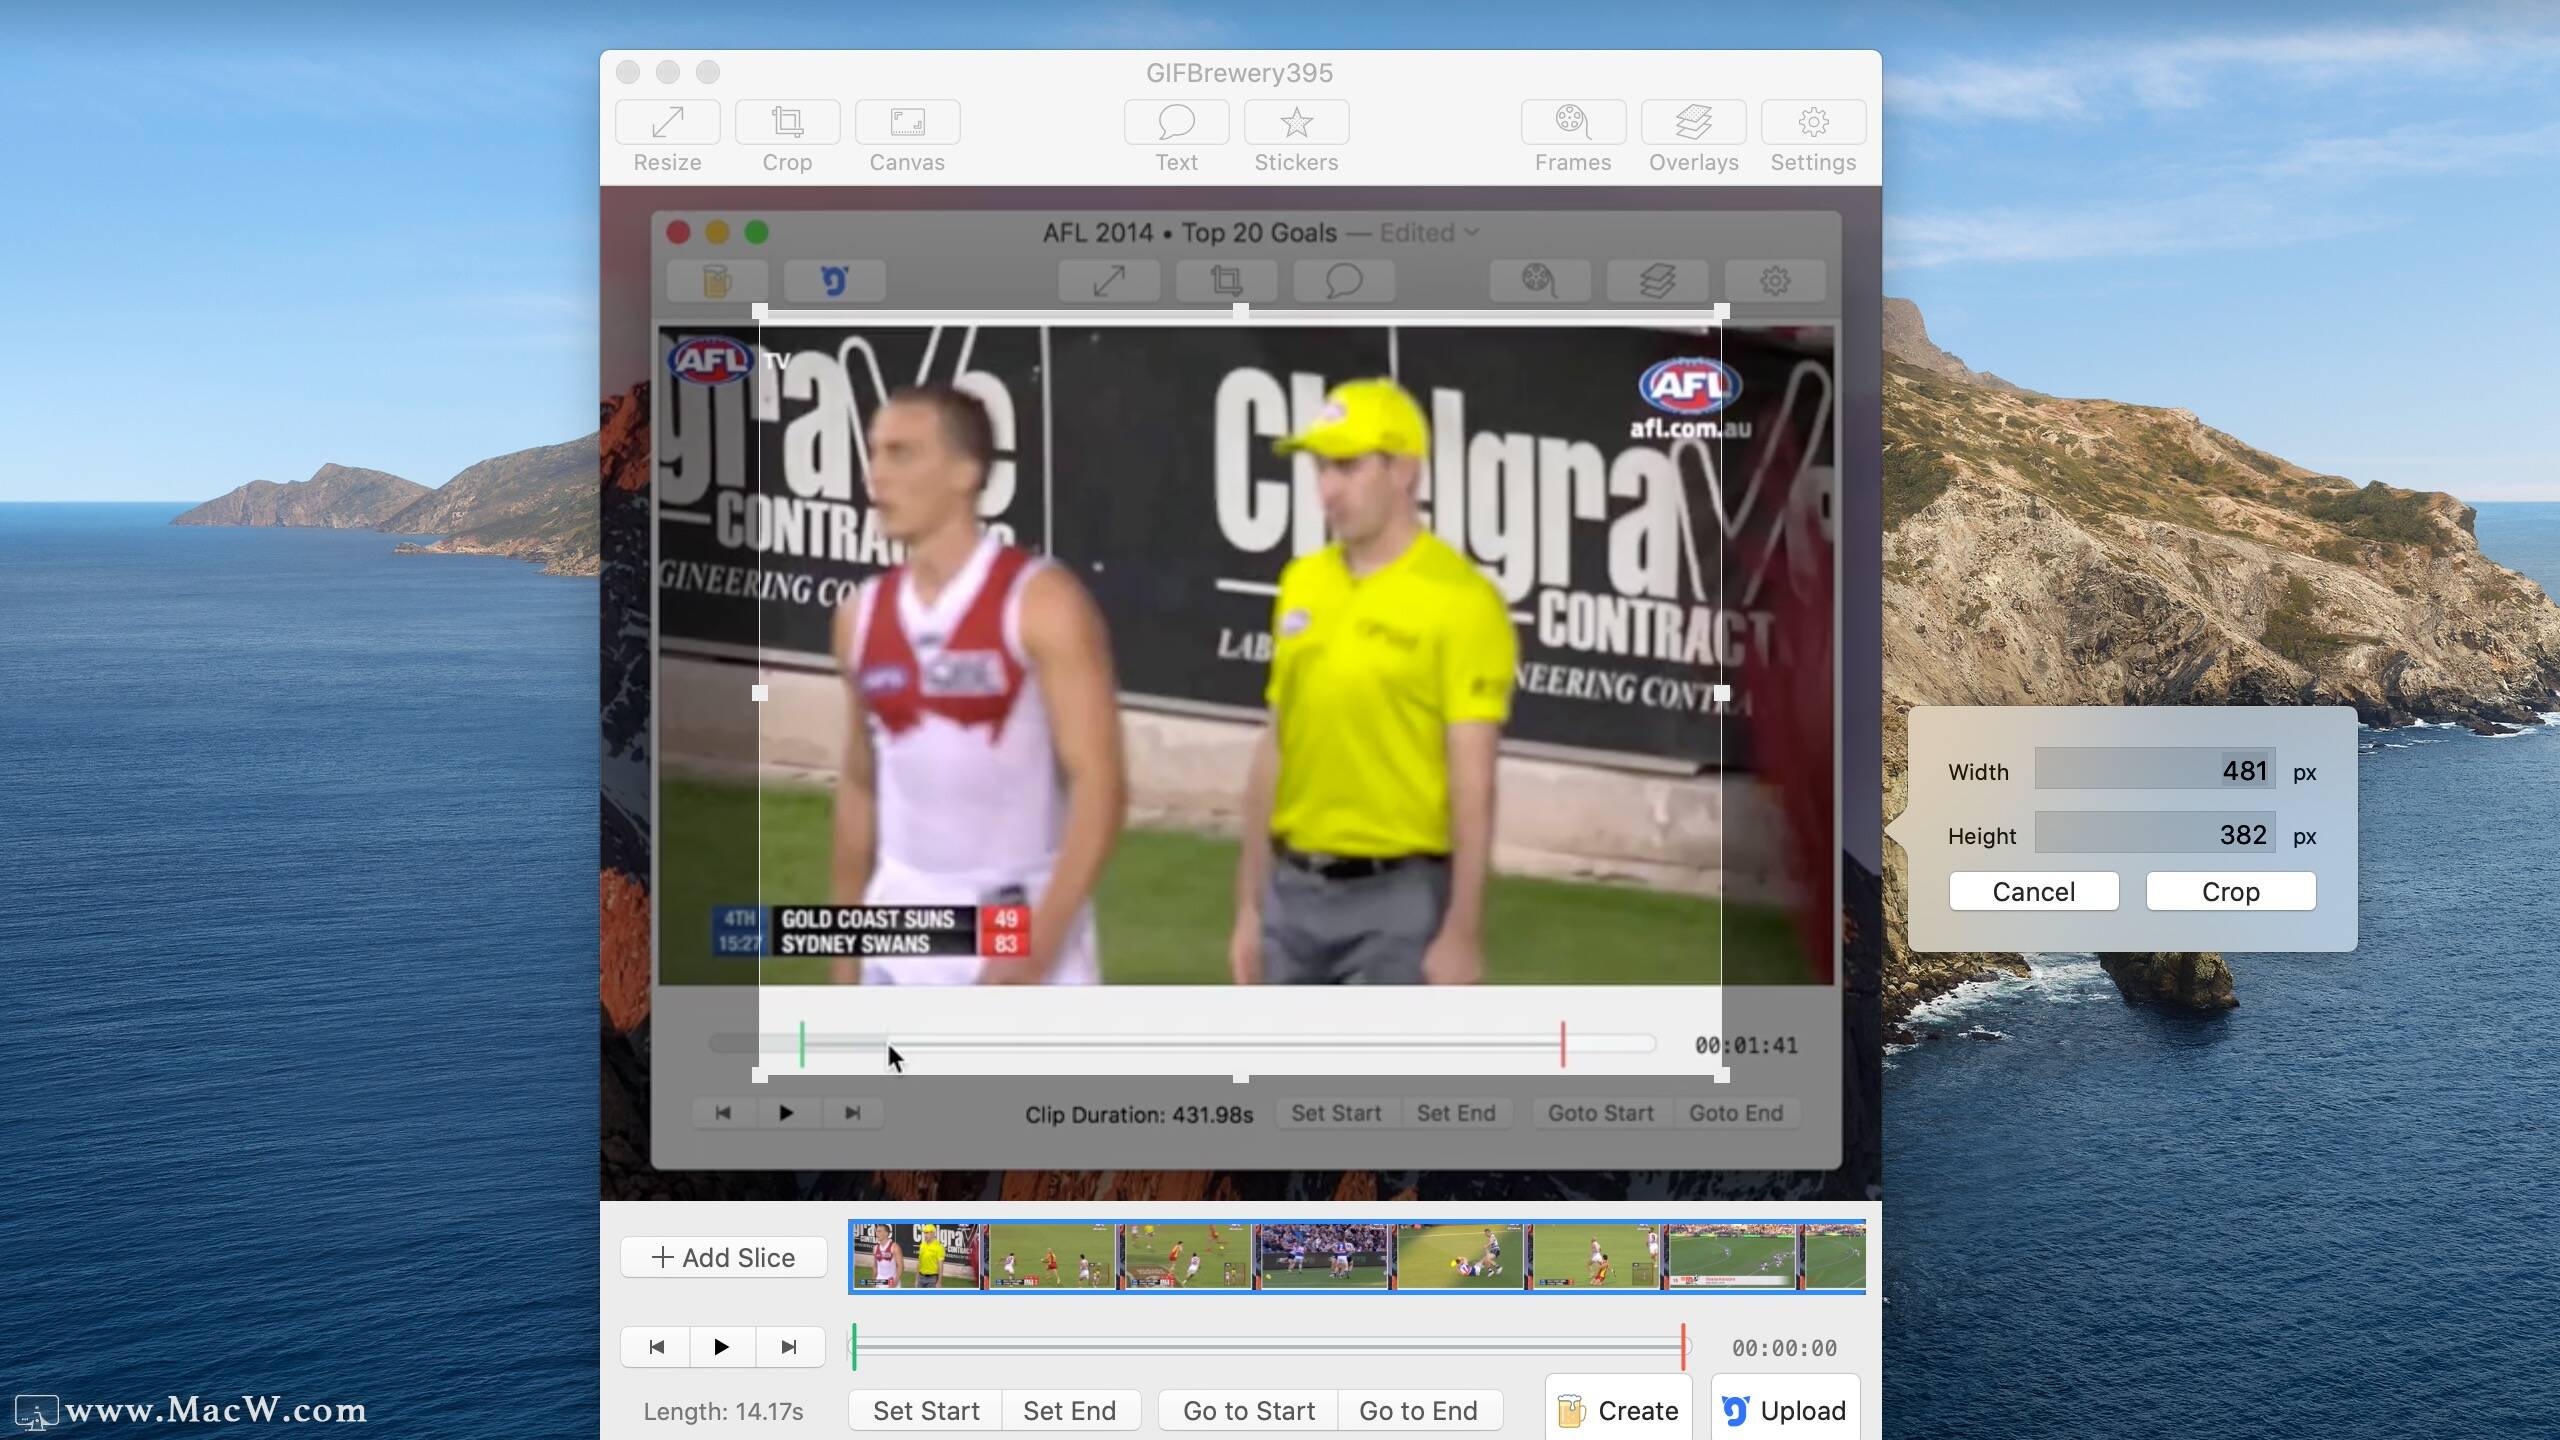
Task: Click the Gfycat icon in video window
Action: click(835, 281)
